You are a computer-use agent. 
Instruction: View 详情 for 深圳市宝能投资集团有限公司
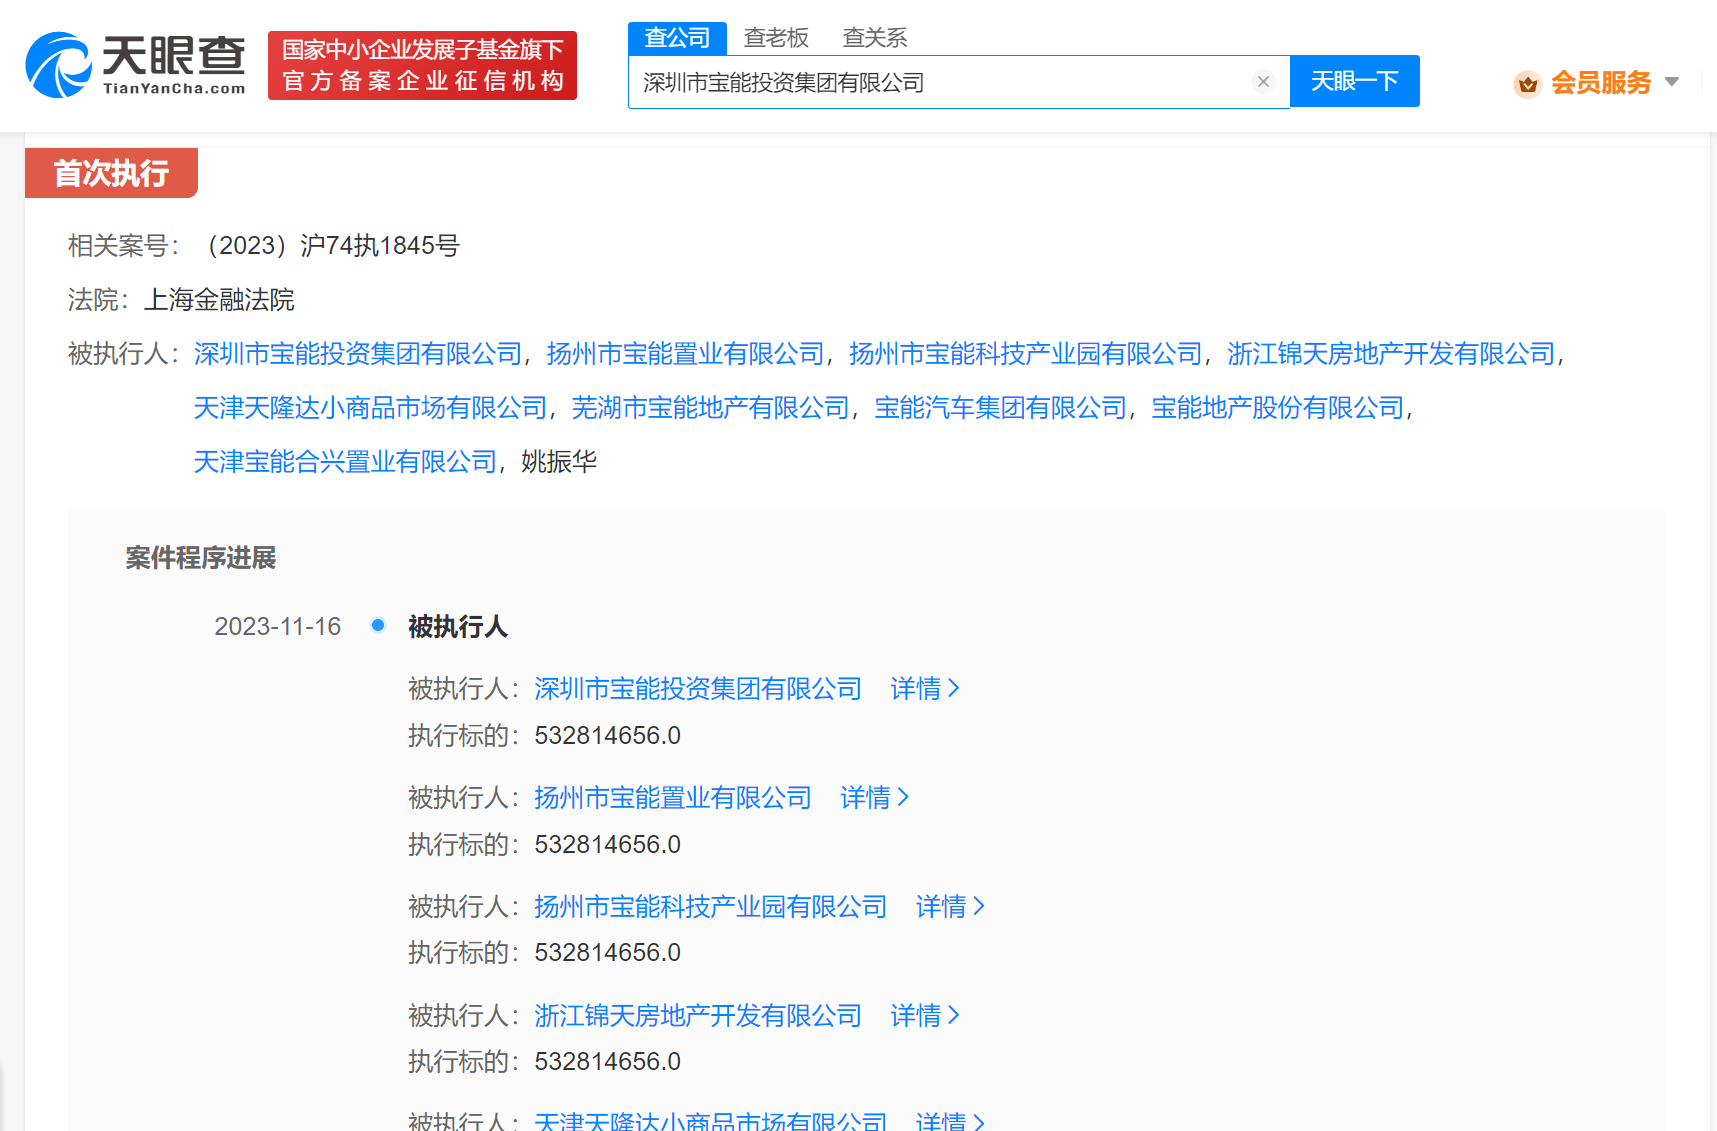click(x=925, y=689)
